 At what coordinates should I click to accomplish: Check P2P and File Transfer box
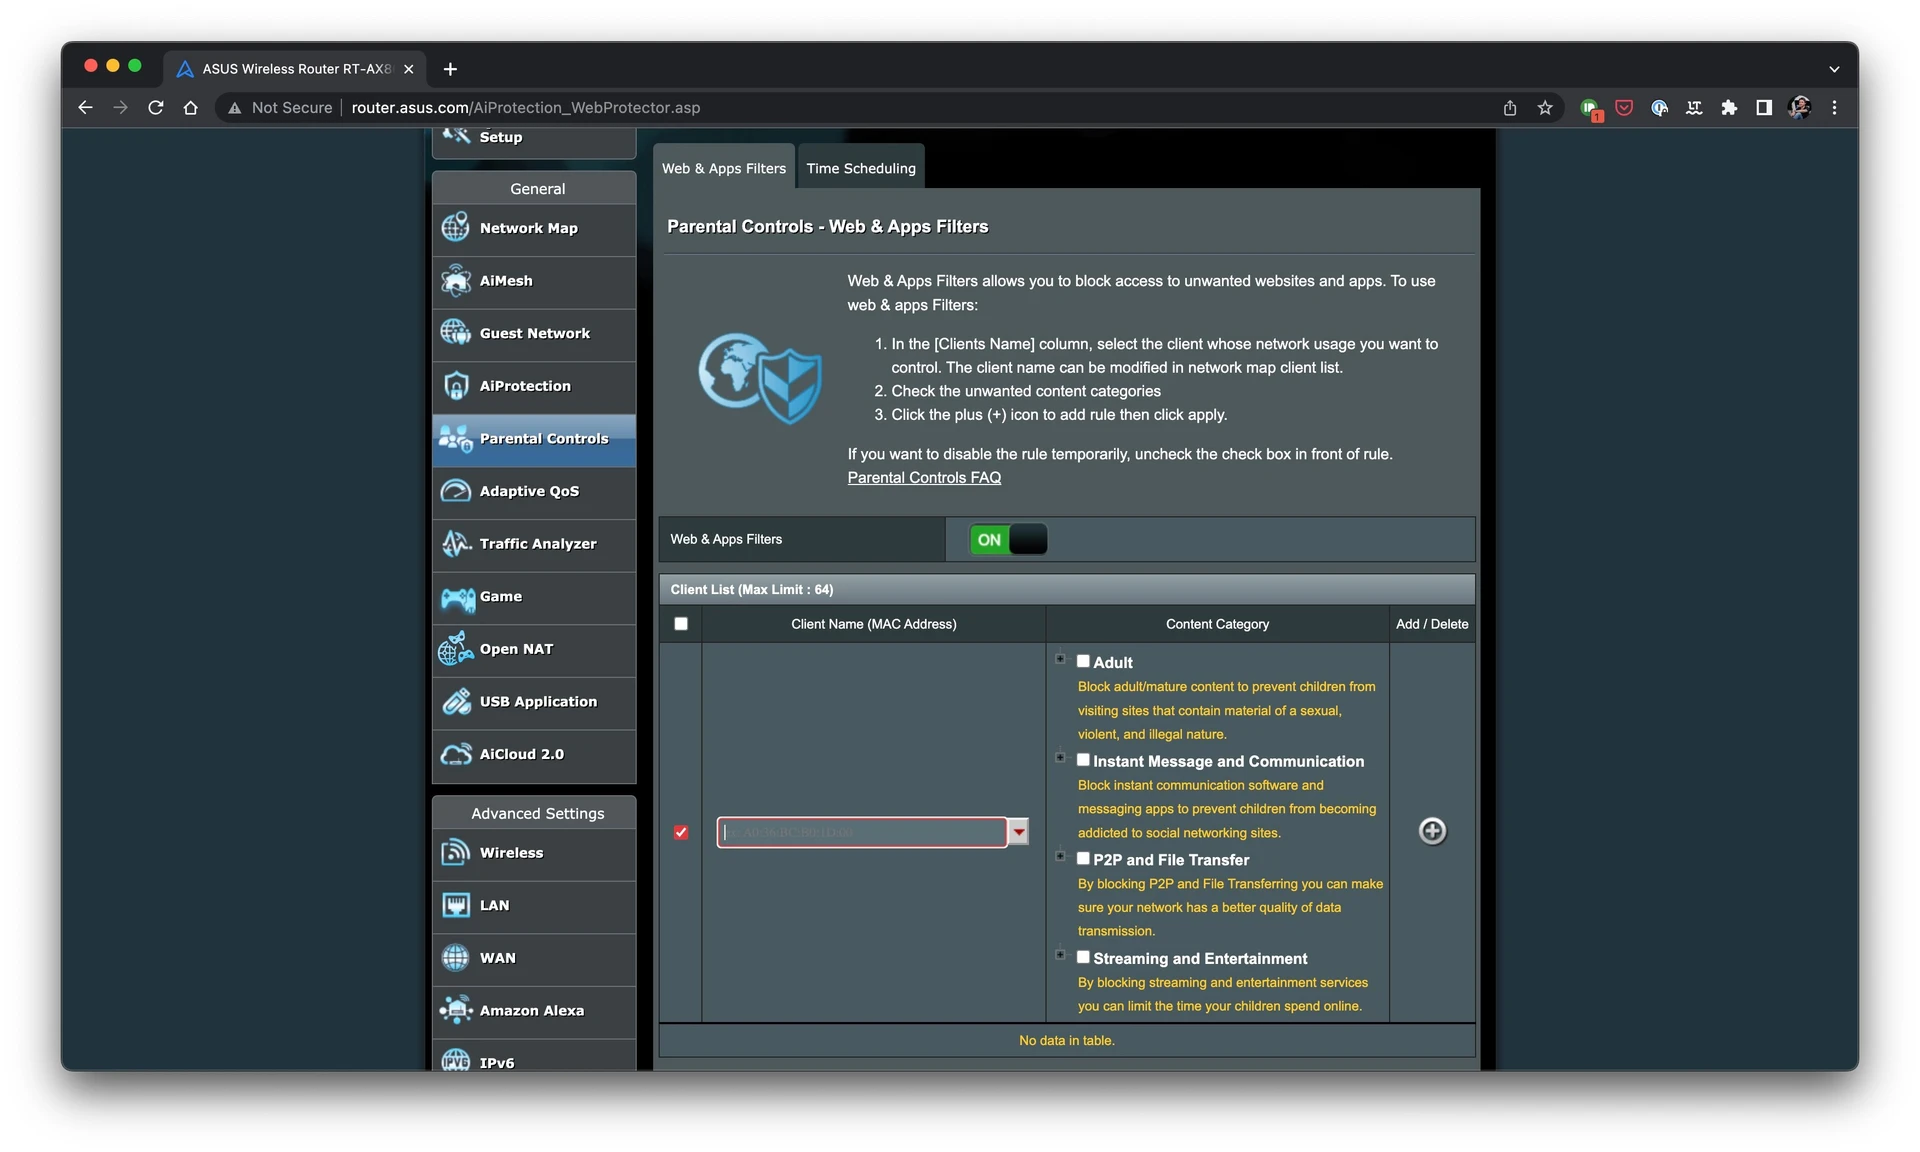tap(1083, 858)
